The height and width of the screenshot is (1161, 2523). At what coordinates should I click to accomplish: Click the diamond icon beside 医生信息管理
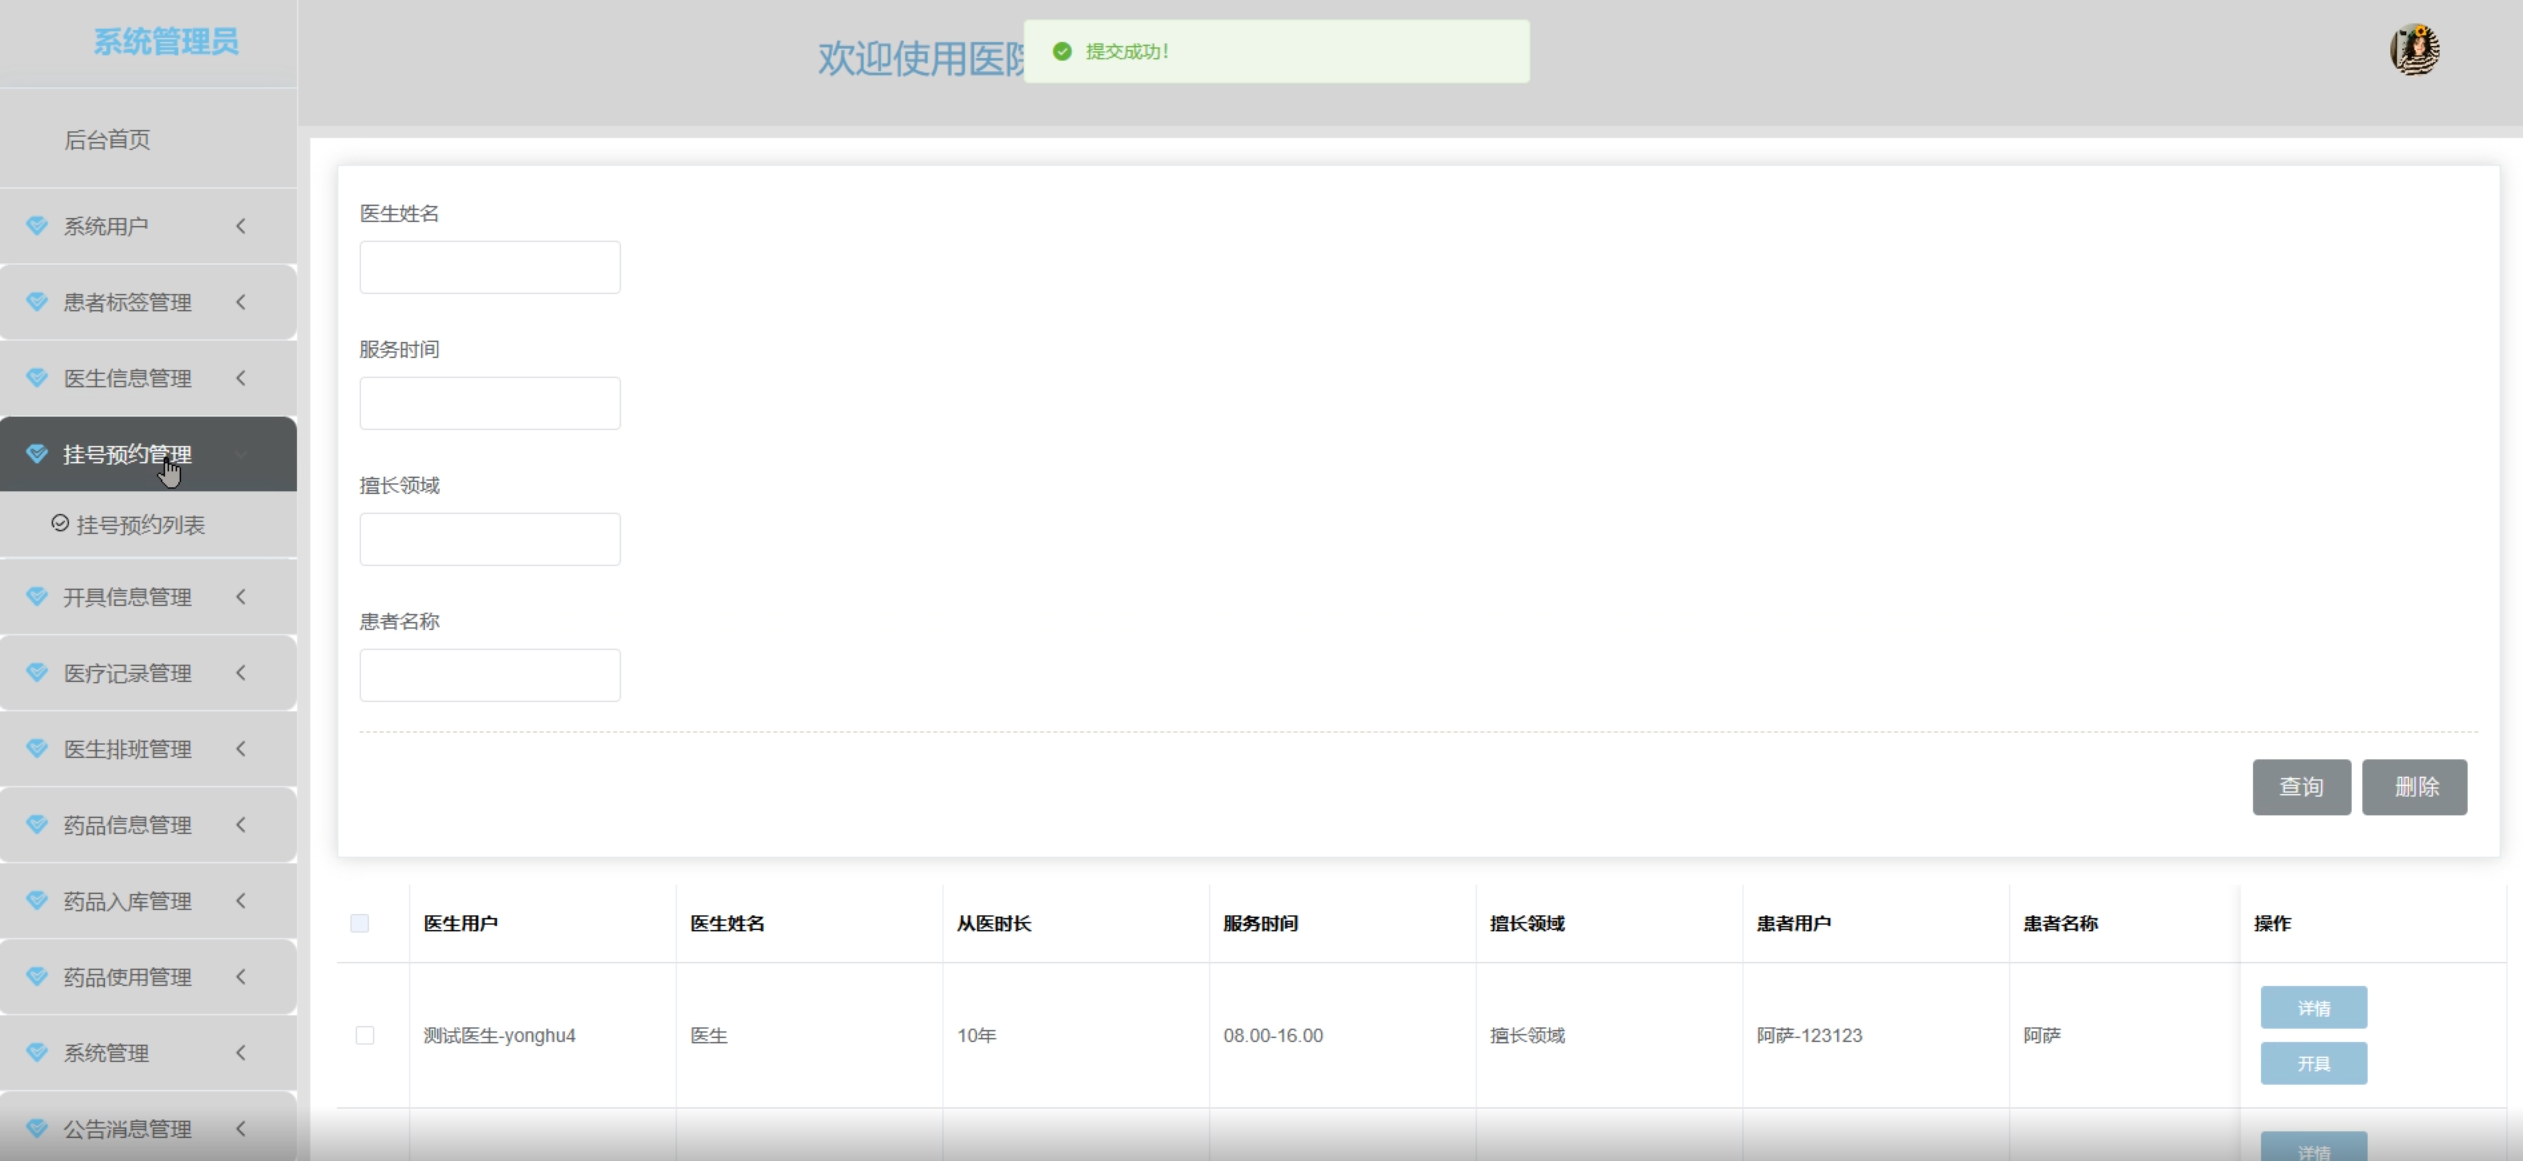(x=37, y=378)
